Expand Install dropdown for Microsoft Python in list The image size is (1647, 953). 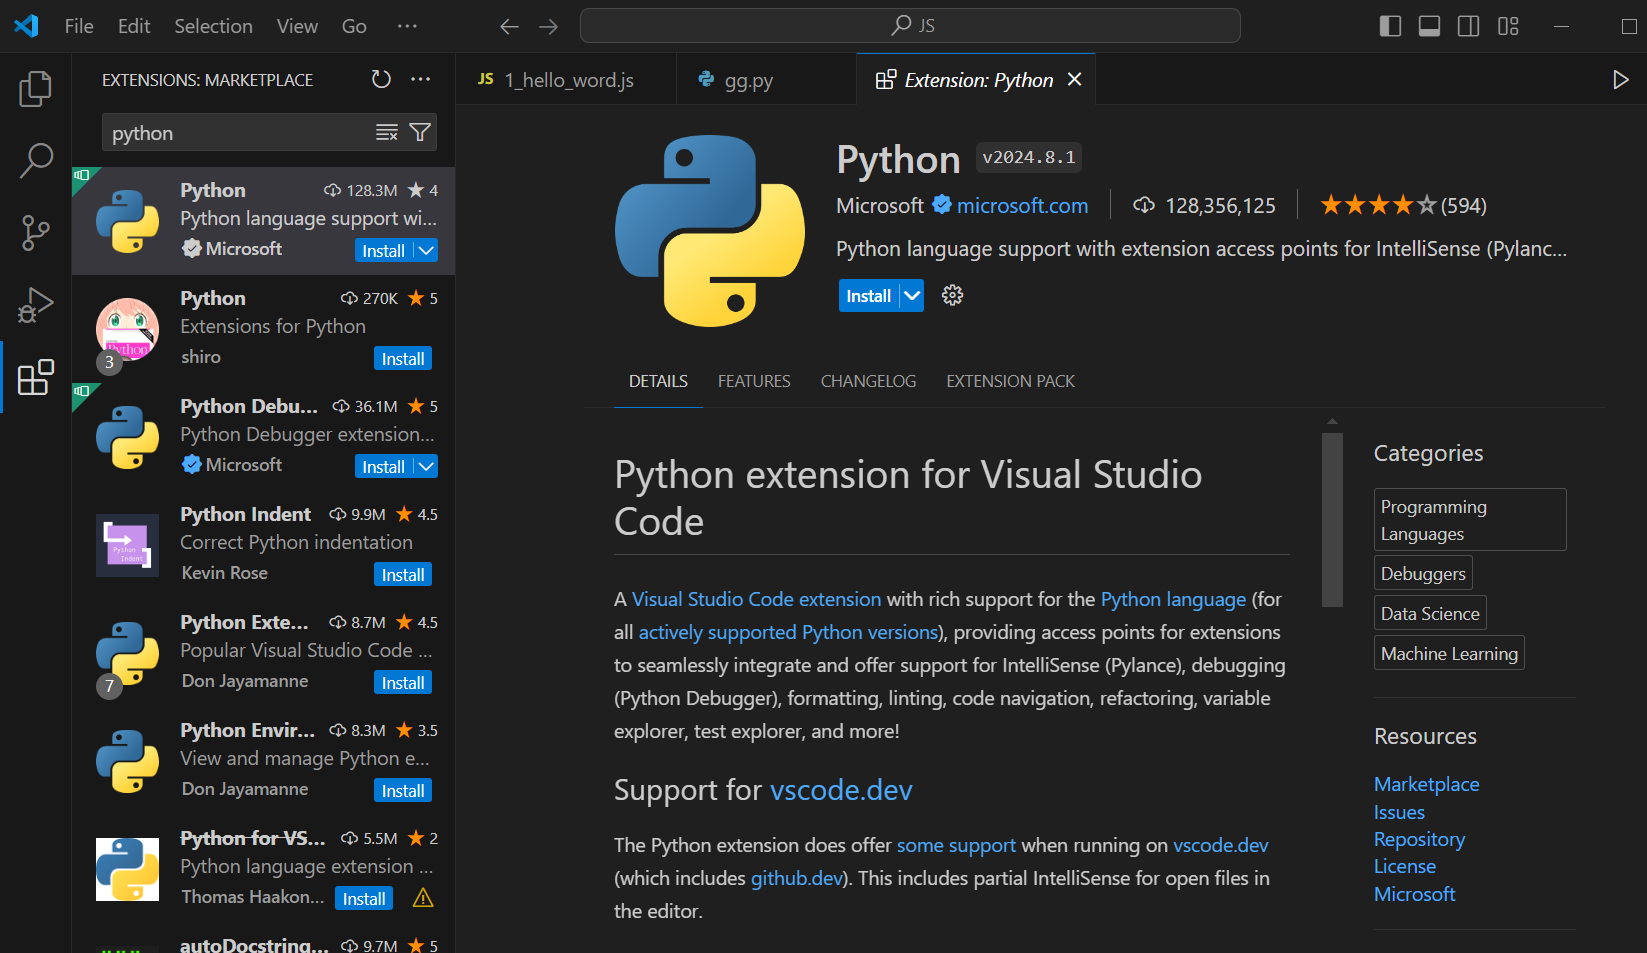426,250
